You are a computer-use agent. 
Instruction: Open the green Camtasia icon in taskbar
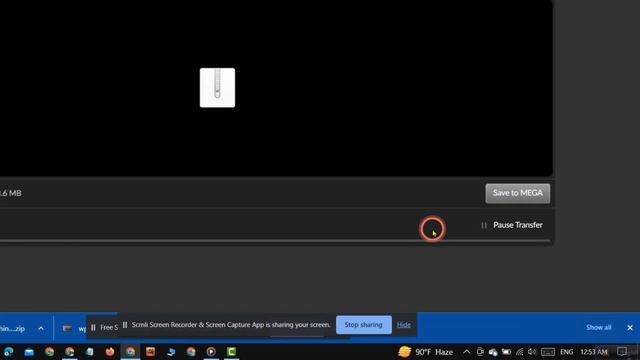[231, 351]
